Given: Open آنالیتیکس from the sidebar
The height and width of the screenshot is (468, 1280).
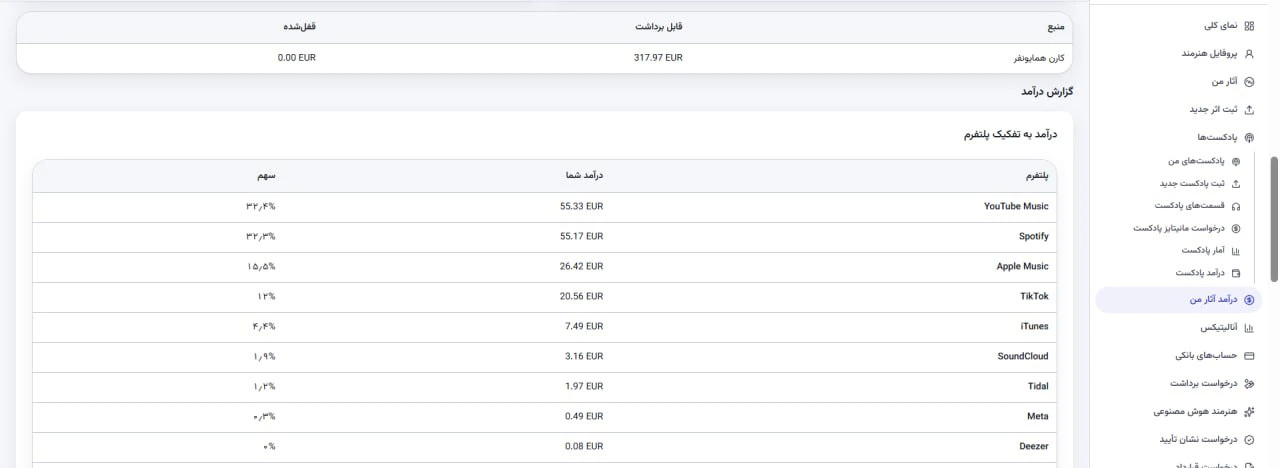Looking at the screenshot, I should (x=1219, y=328).
